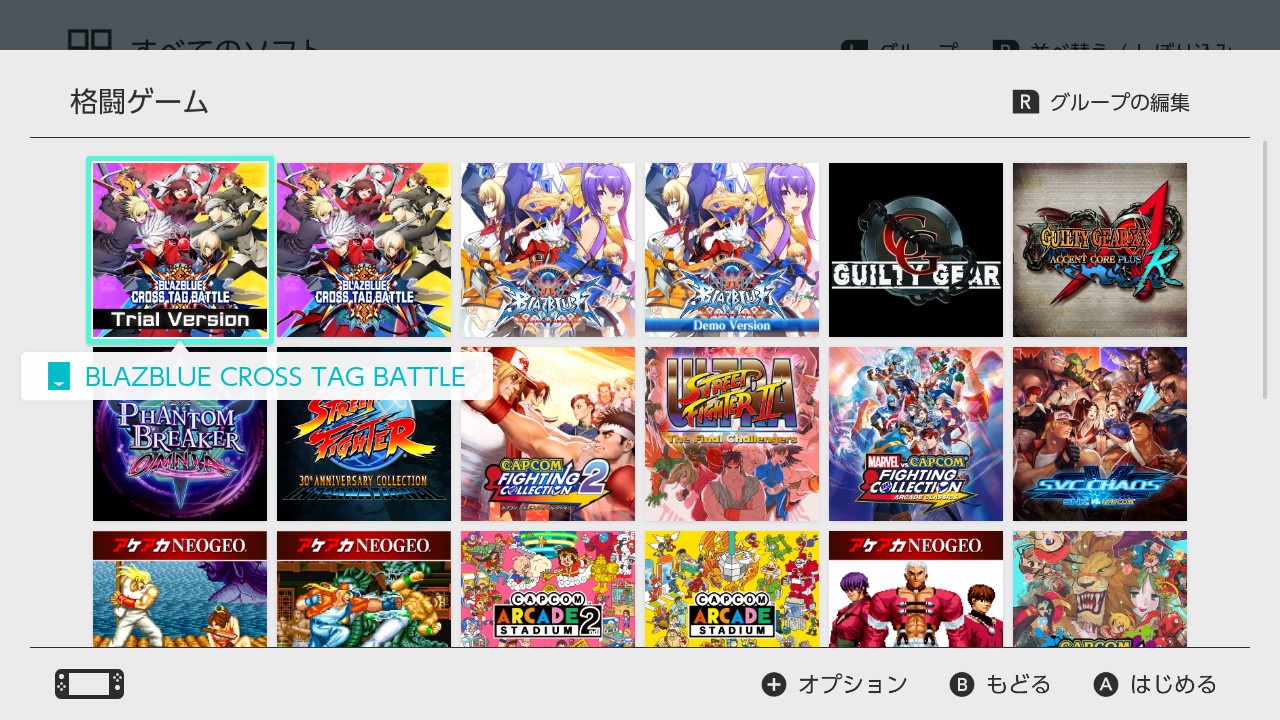
Task: Open BlazBlue Cross Tag Battle Trial Version tile
Action: (x=180, y=250)
